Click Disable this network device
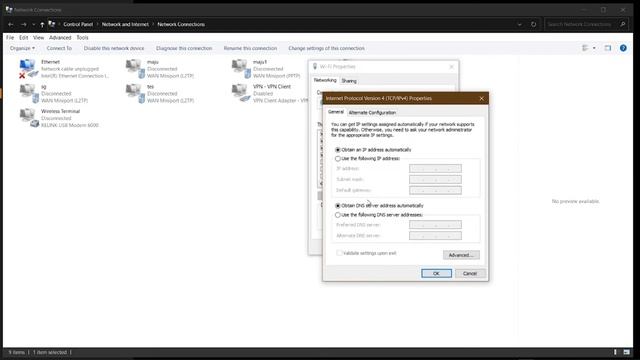This screenshot has width=640, height=360. click(x=114, y=48)
